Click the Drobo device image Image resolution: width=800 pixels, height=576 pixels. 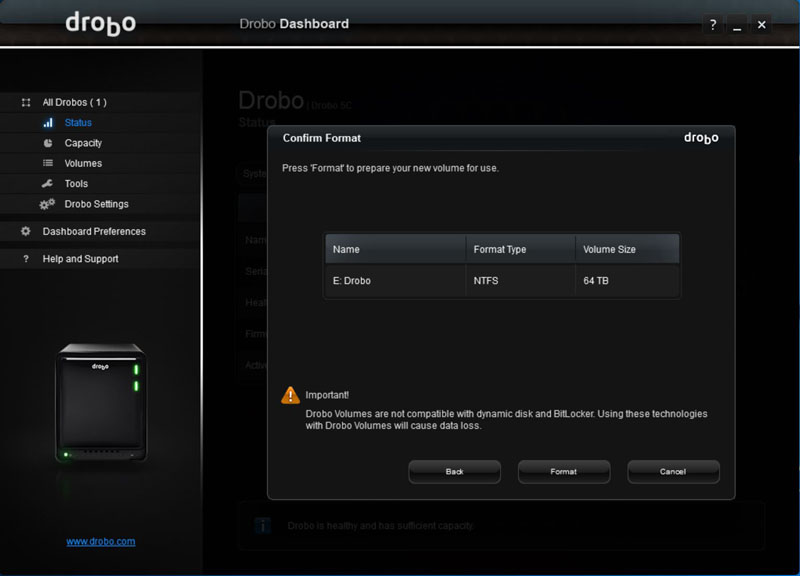coord(100,403)
